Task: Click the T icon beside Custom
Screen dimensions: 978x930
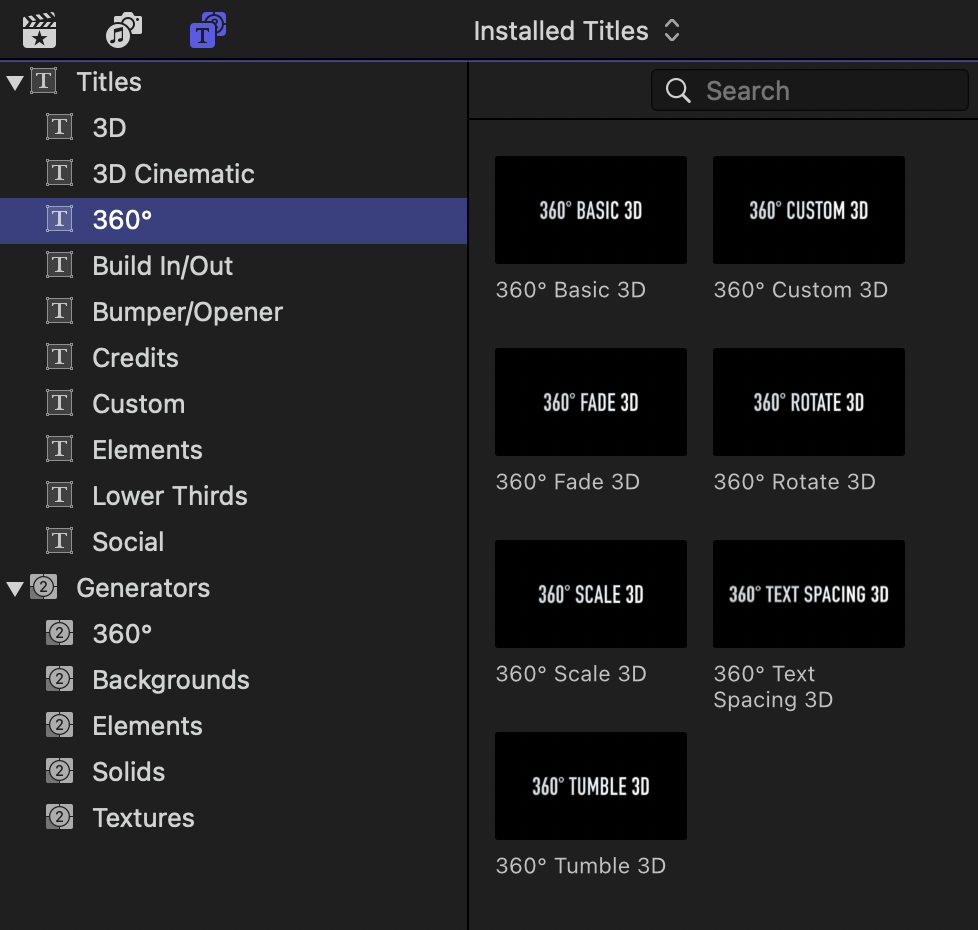Action: [x=59, y=403]
